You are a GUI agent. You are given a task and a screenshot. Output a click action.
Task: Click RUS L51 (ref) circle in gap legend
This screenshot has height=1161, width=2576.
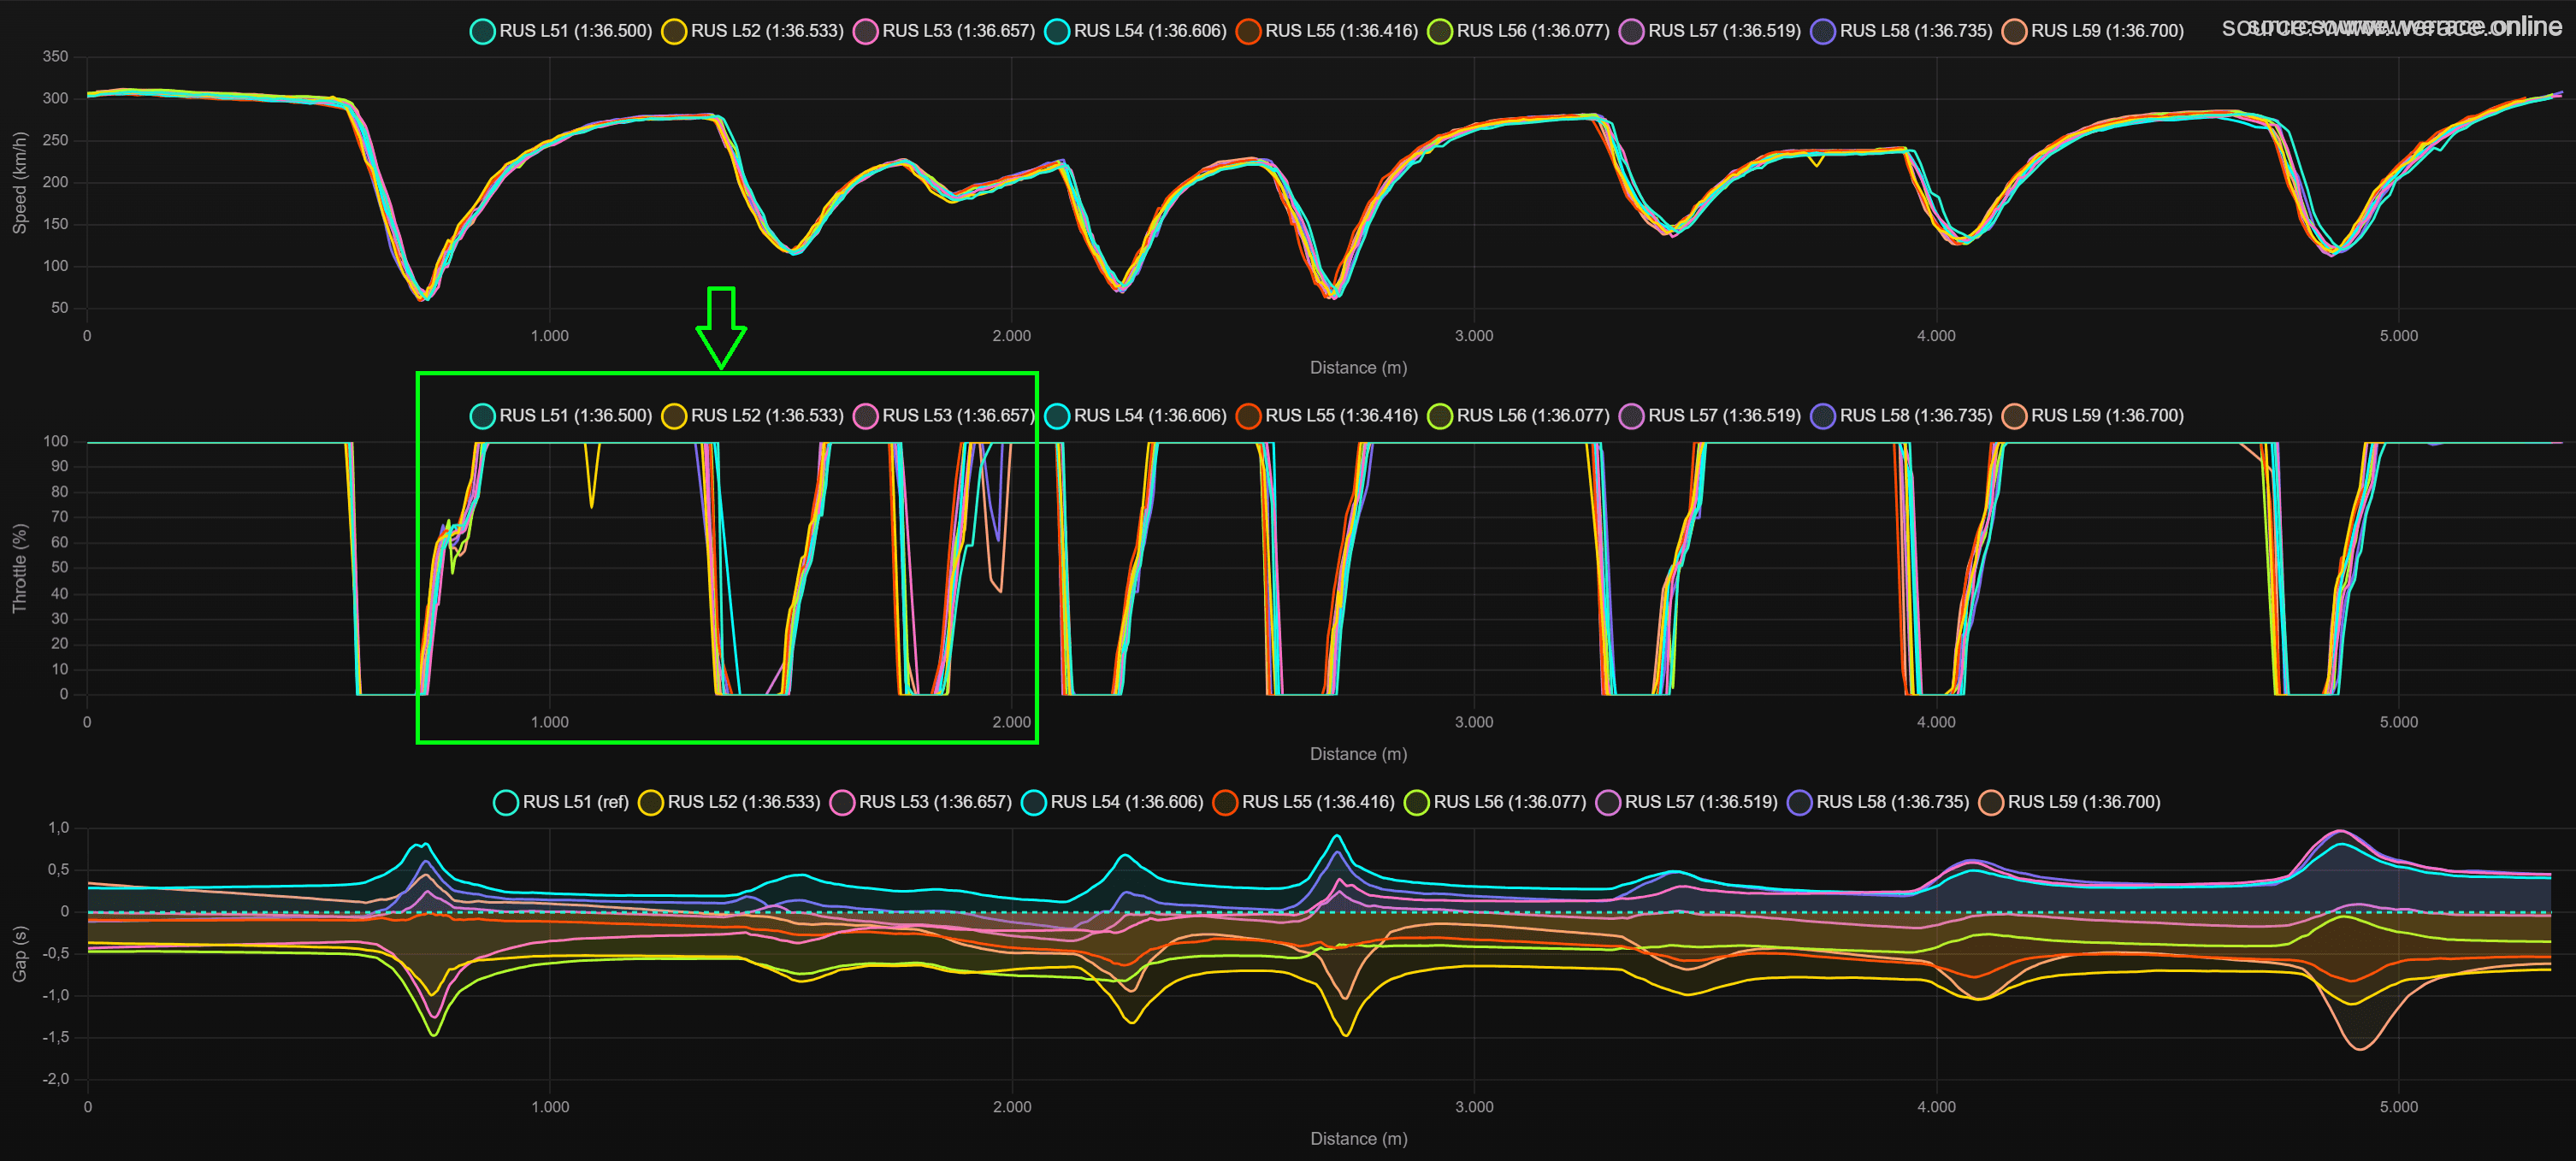pos(506,802)
